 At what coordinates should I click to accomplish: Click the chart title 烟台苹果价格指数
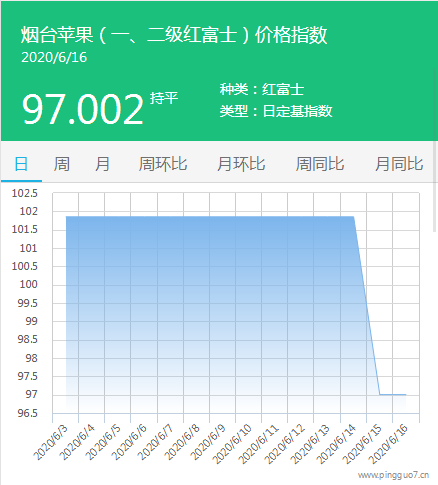tap(174, 35)
